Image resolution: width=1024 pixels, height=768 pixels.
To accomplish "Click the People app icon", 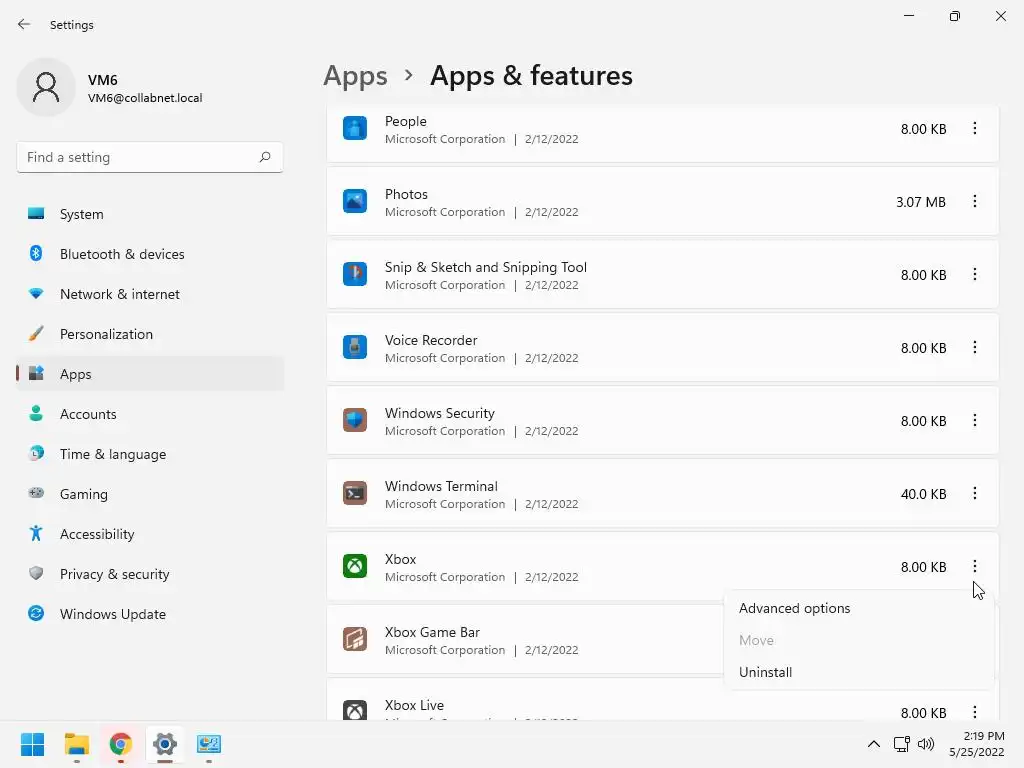I will click(x=355, y=128).
